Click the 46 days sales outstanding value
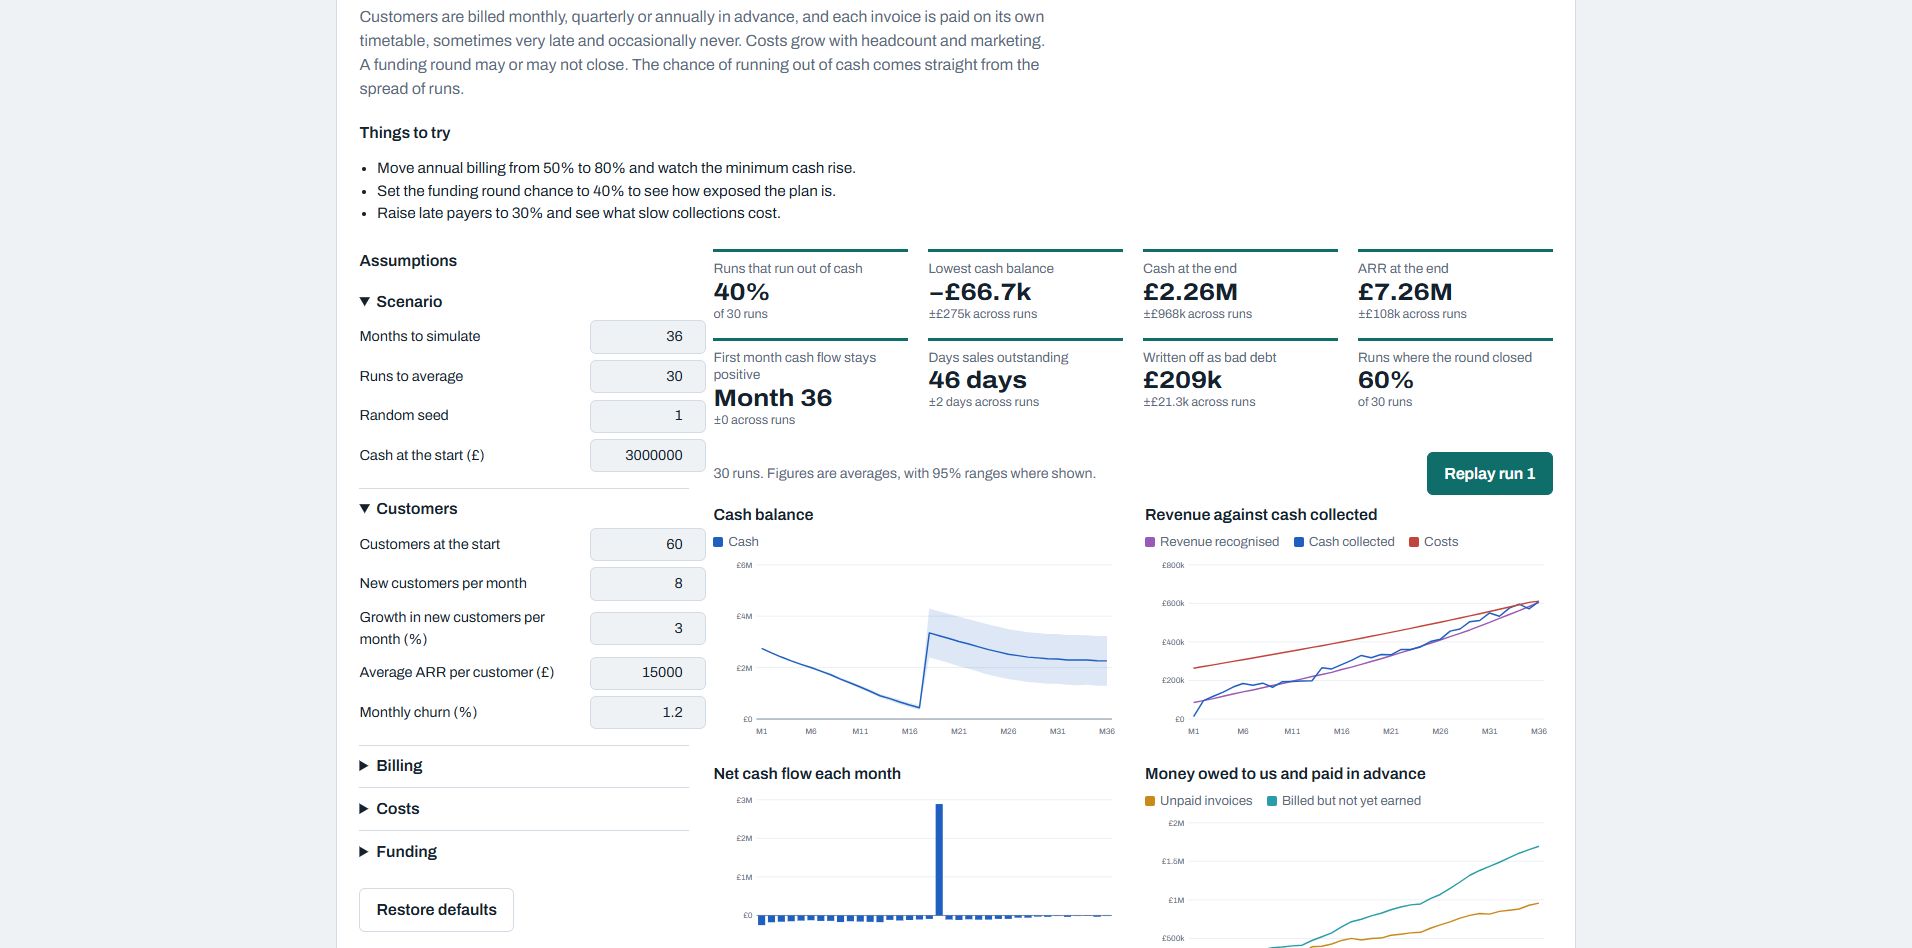 (x=977, y=380)
